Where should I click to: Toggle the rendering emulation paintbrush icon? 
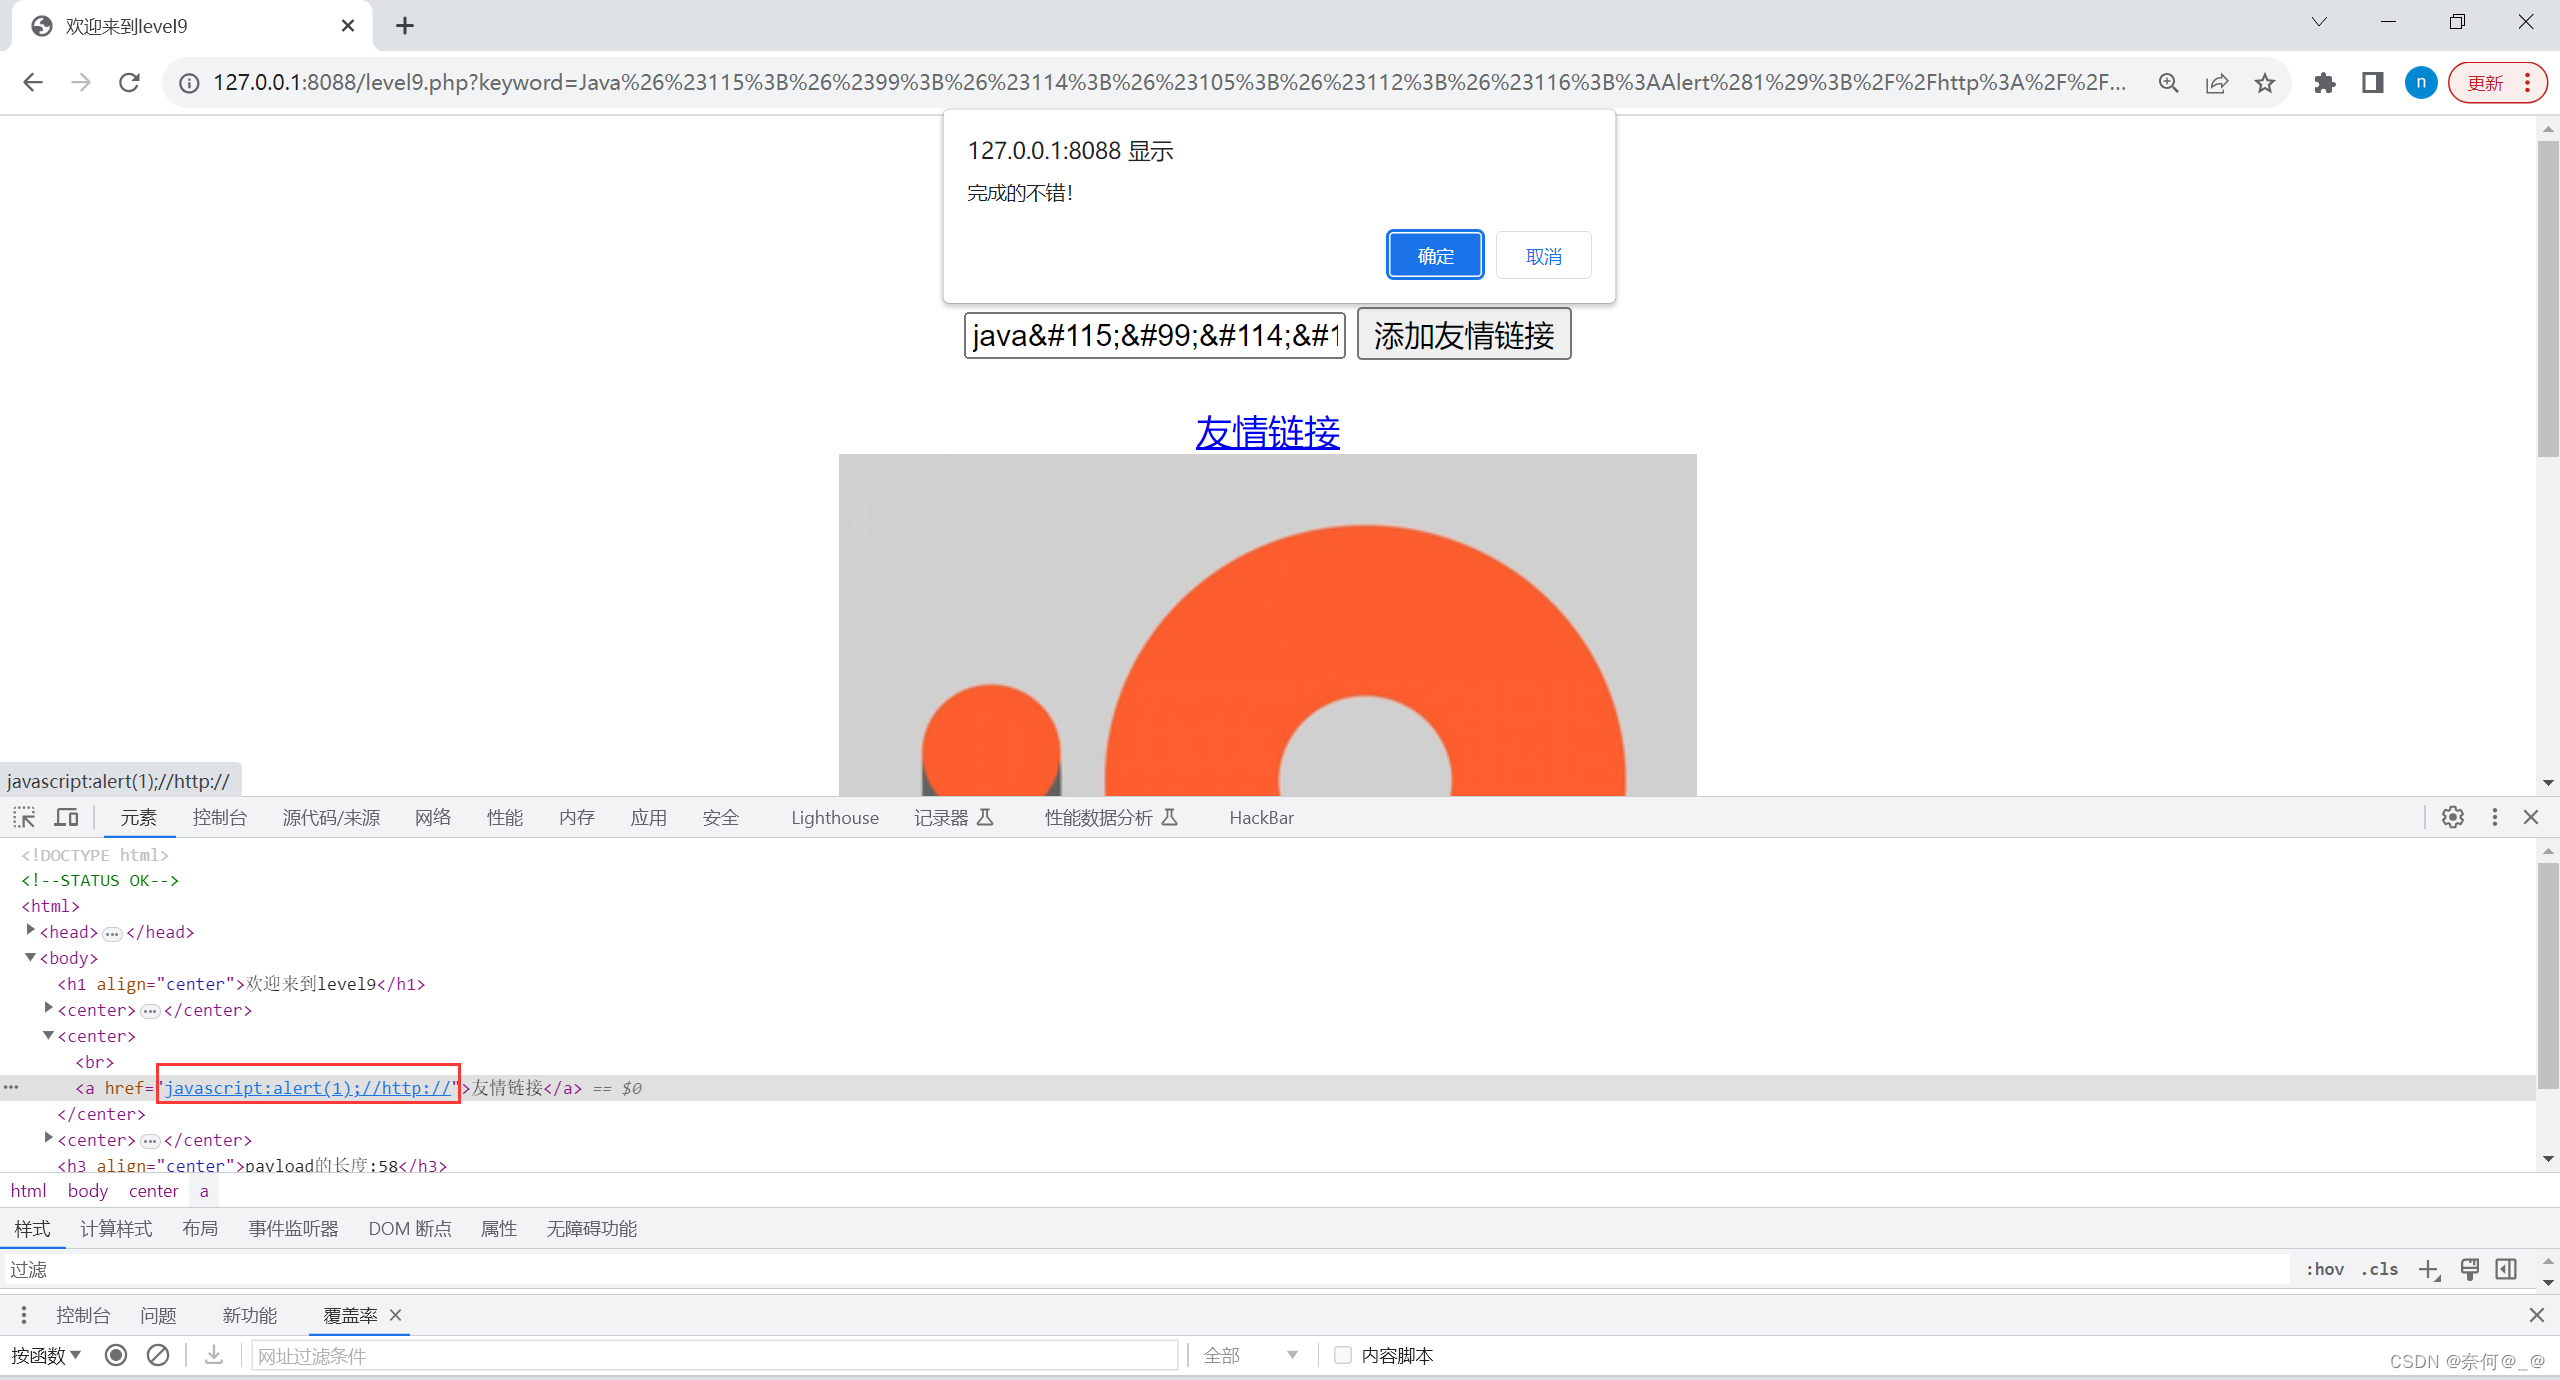point(2470,1270)
